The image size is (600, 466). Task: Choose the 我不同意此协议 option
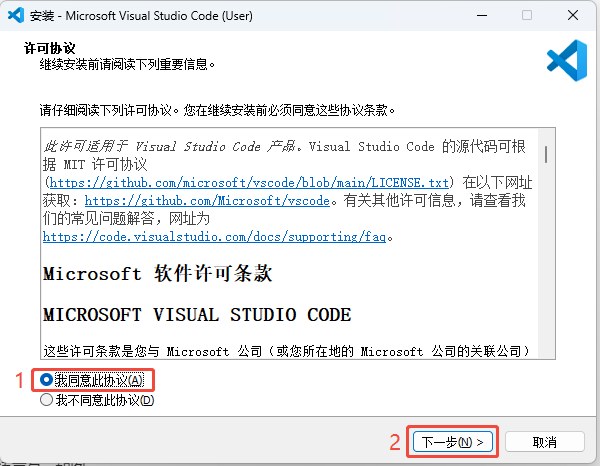pos(47,400)
